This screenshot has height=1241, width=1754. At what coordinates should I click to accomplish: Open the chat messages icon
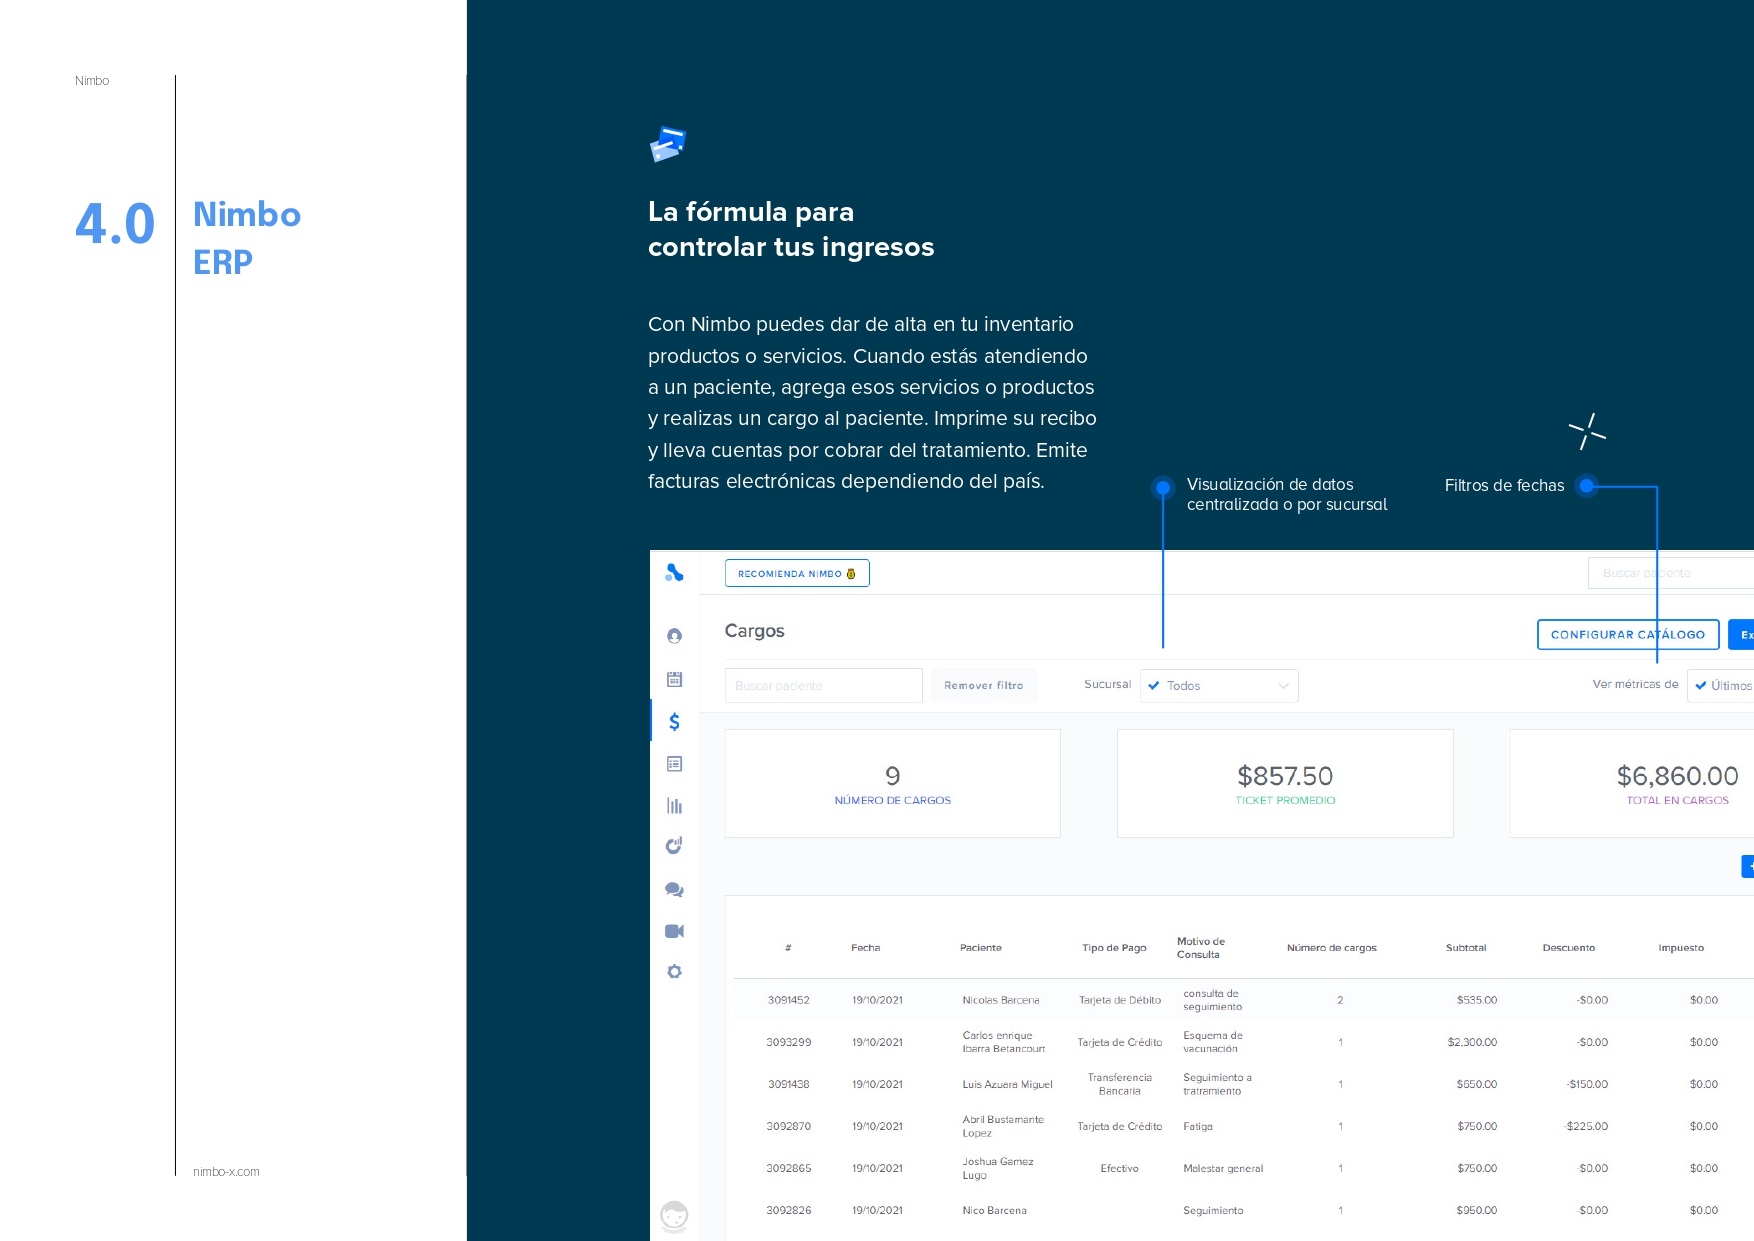(x=675, y=889)
